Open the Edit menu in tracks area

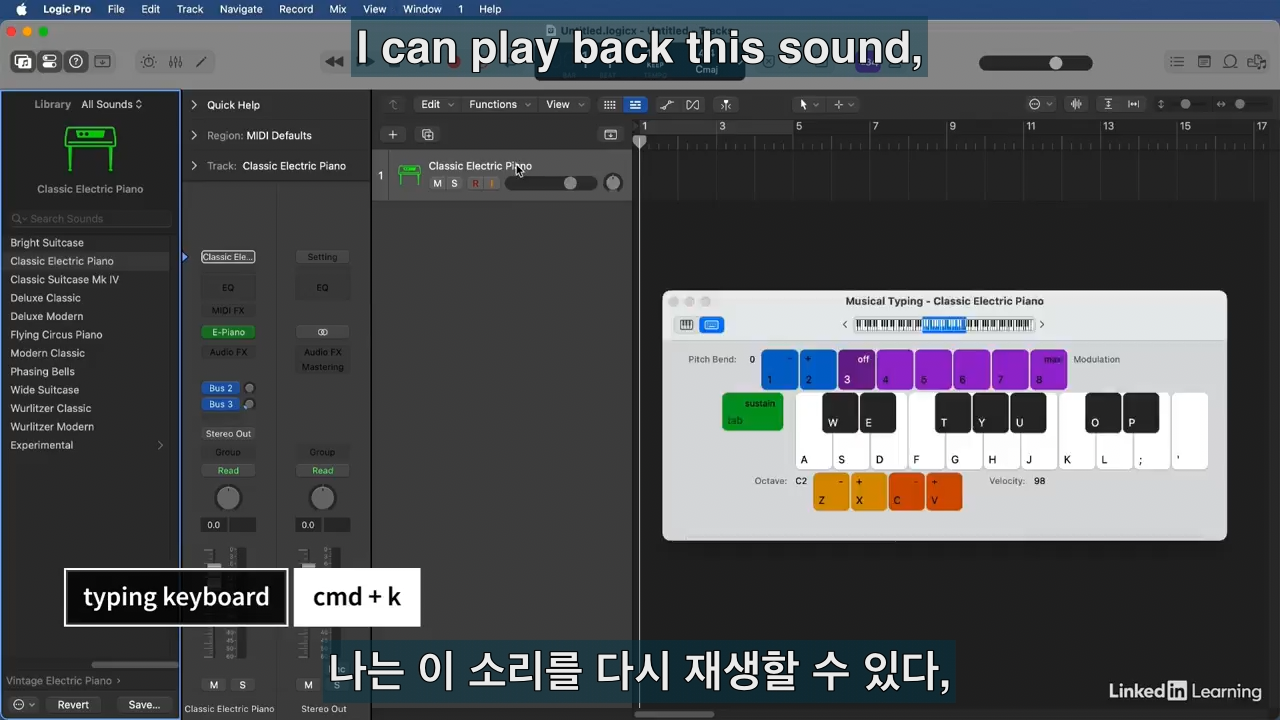[x=437, y=104]
